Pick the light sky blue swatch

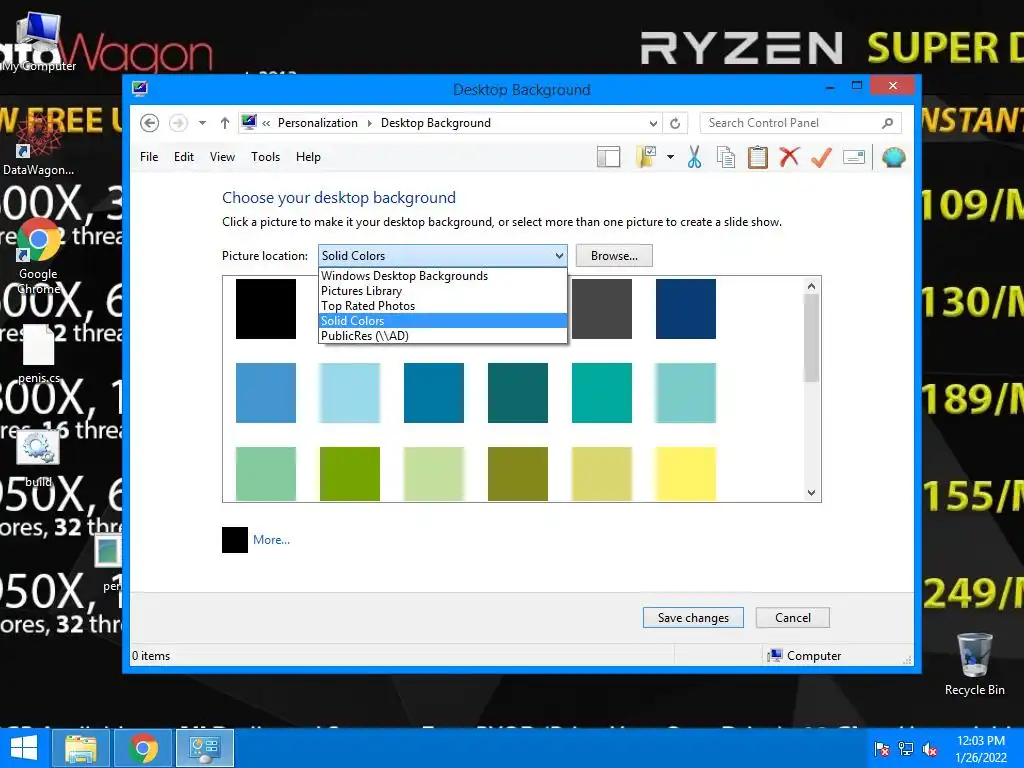coord(349,392)
